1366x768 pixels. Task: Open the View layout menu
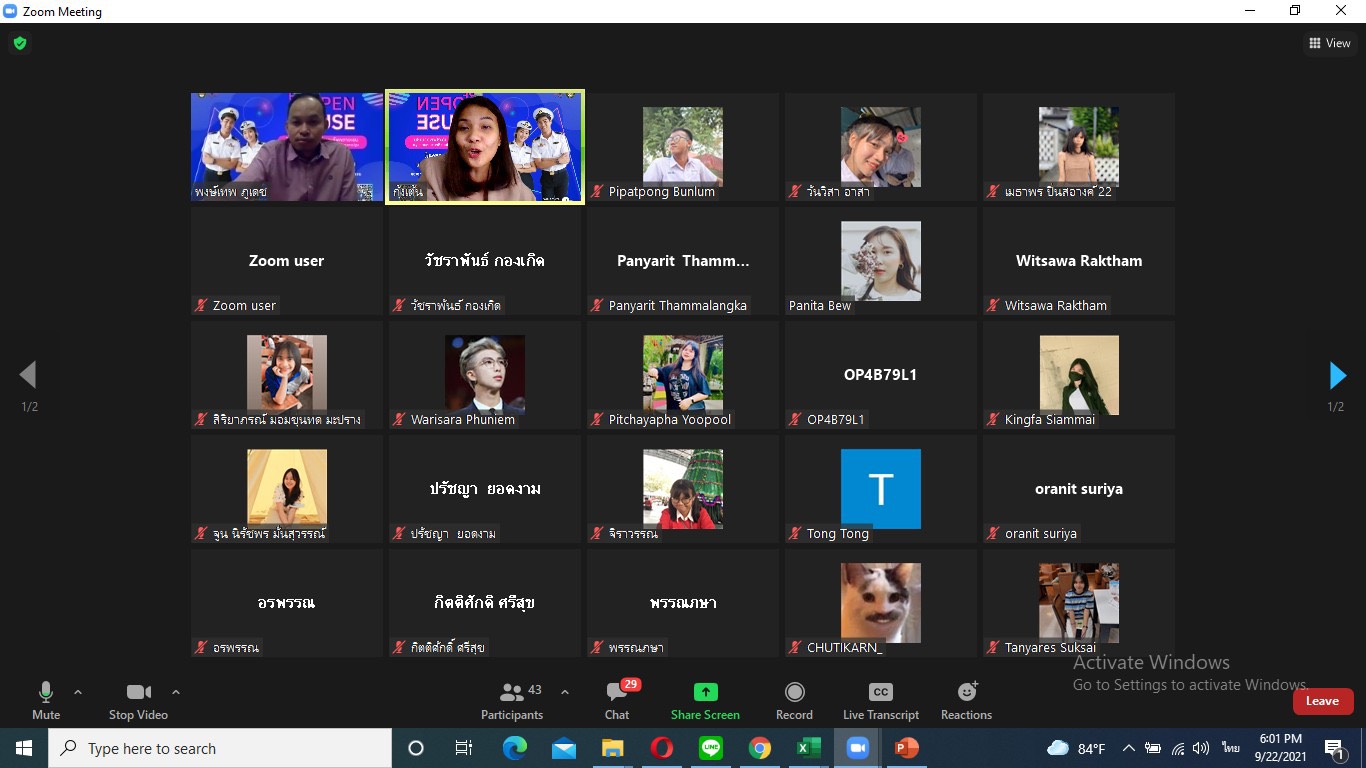(1330, 43)
